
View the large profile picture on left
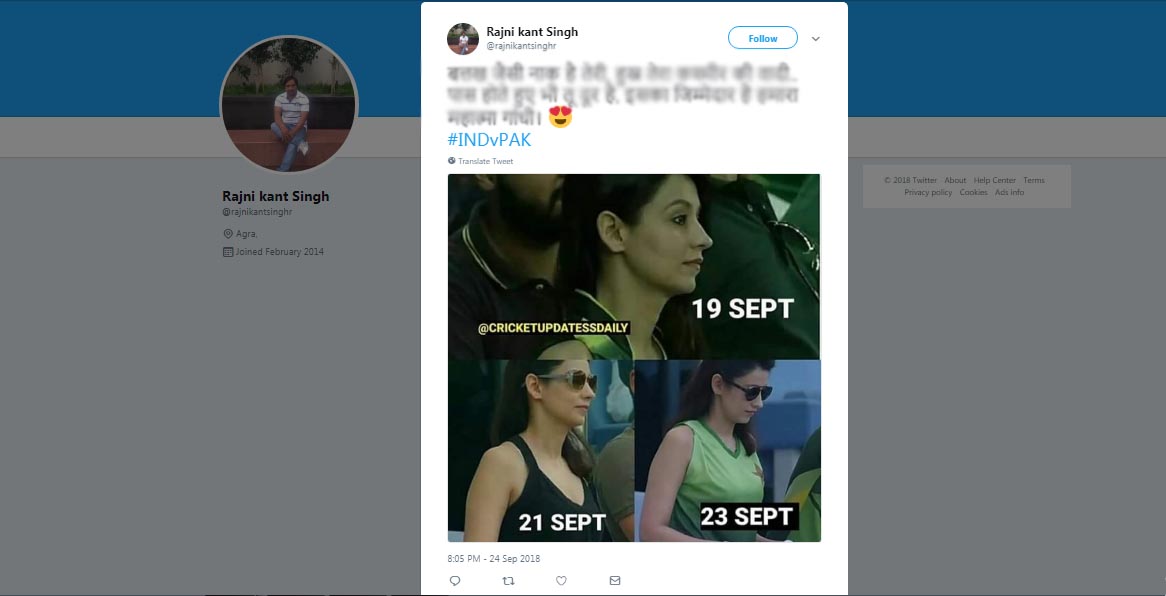288,105
